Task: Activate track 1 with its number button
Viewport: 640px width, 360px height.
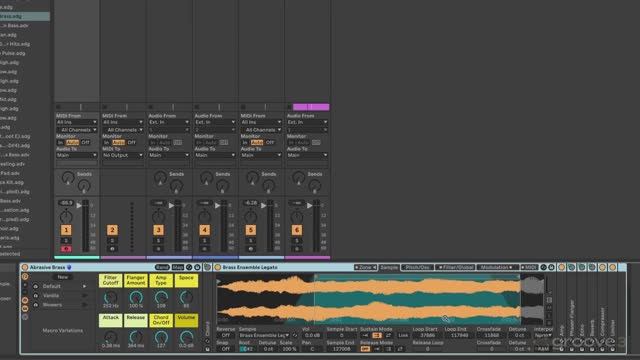Action: coord(66,230)
